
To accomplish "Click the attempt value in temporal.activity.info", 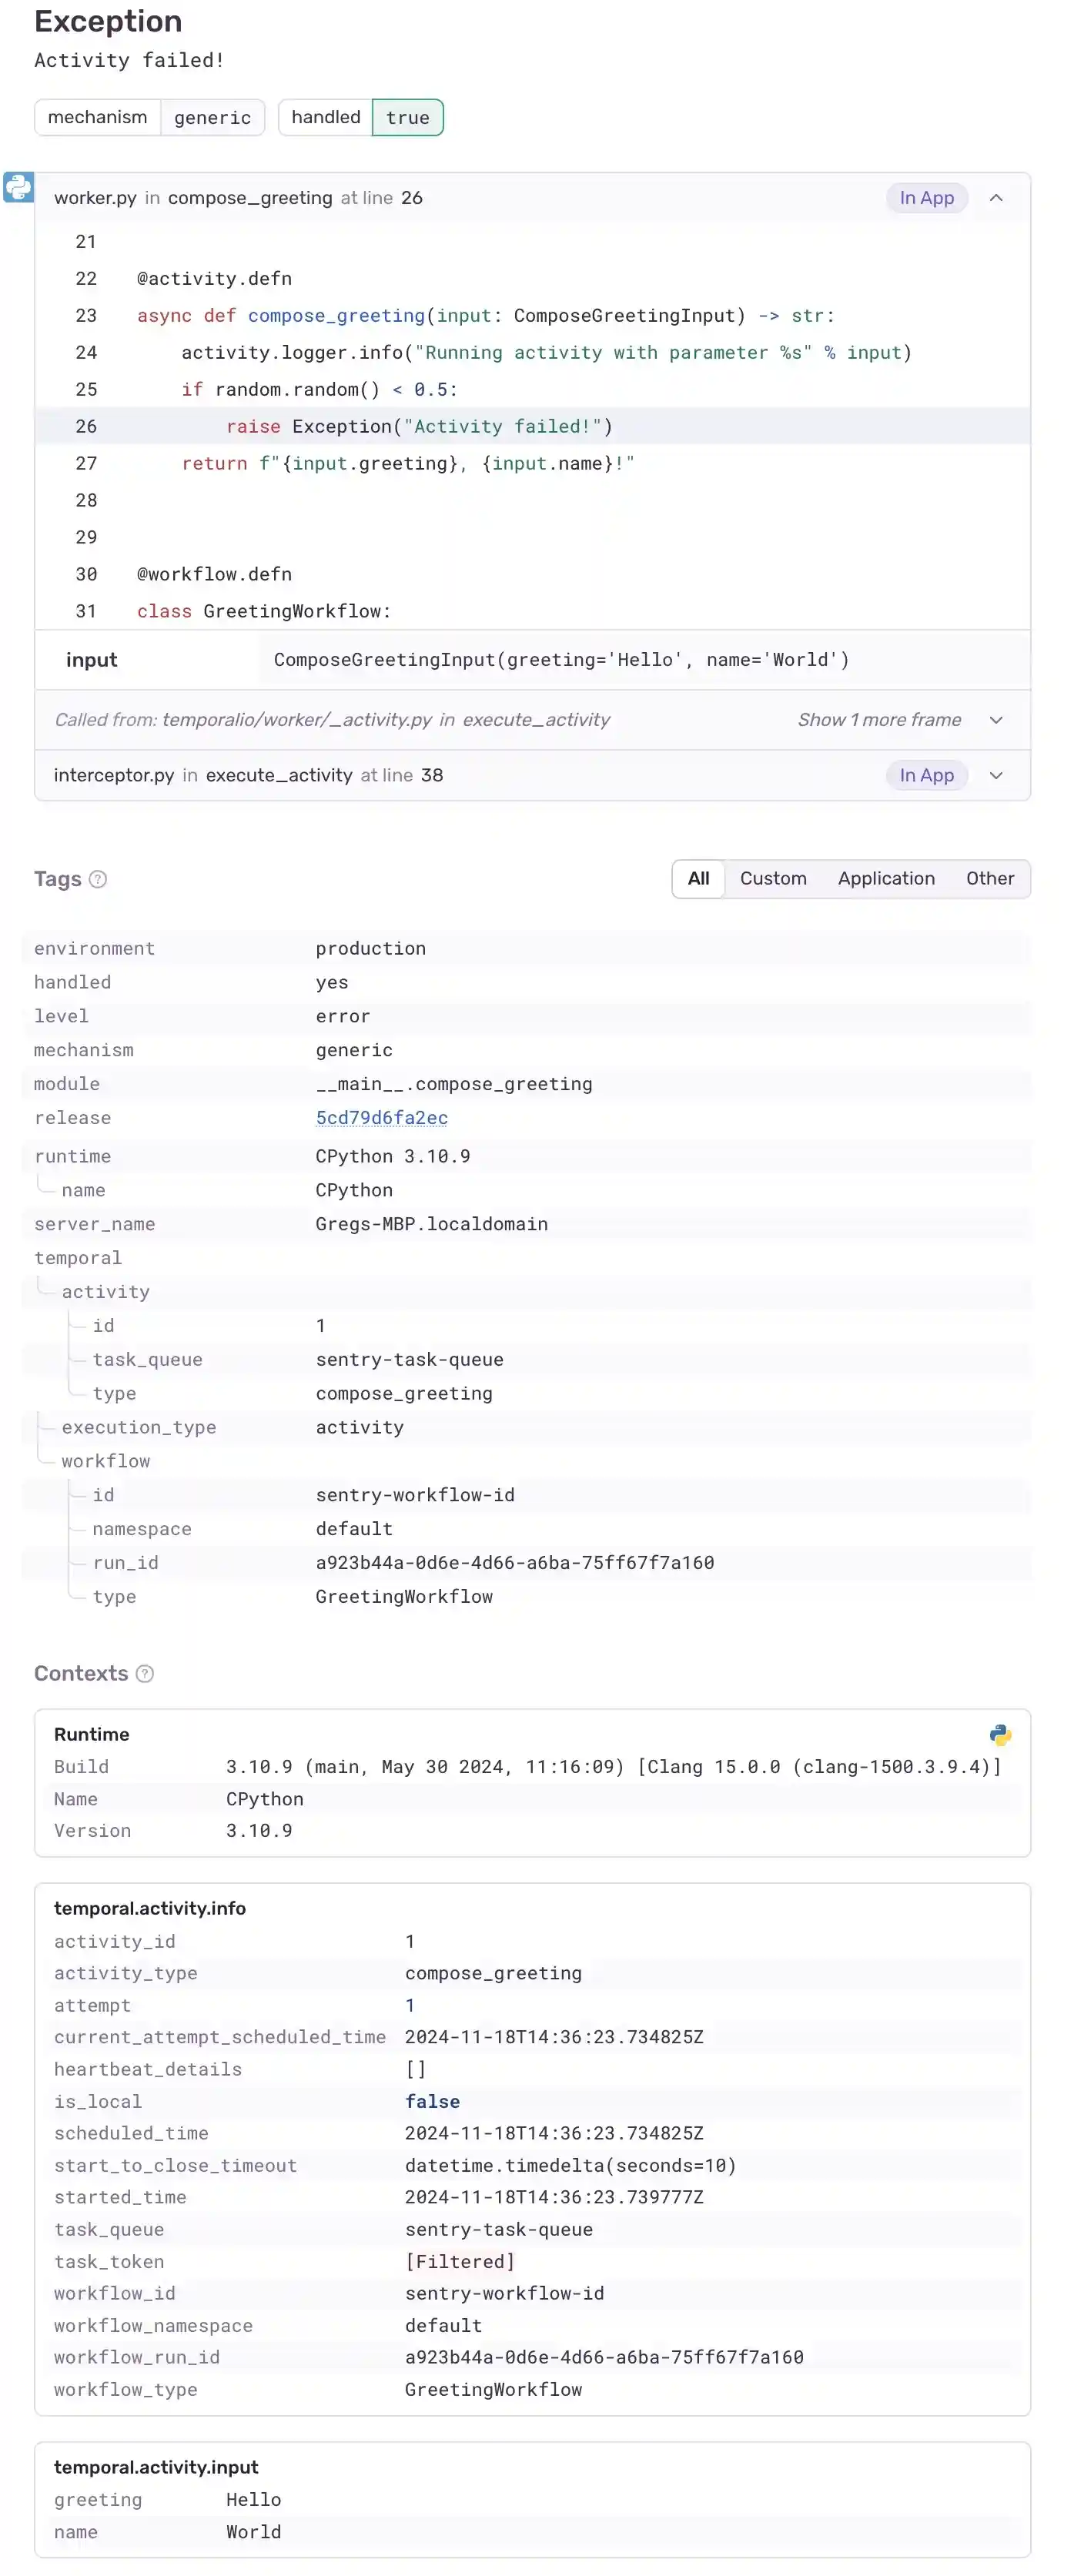I will (410, 2005).
